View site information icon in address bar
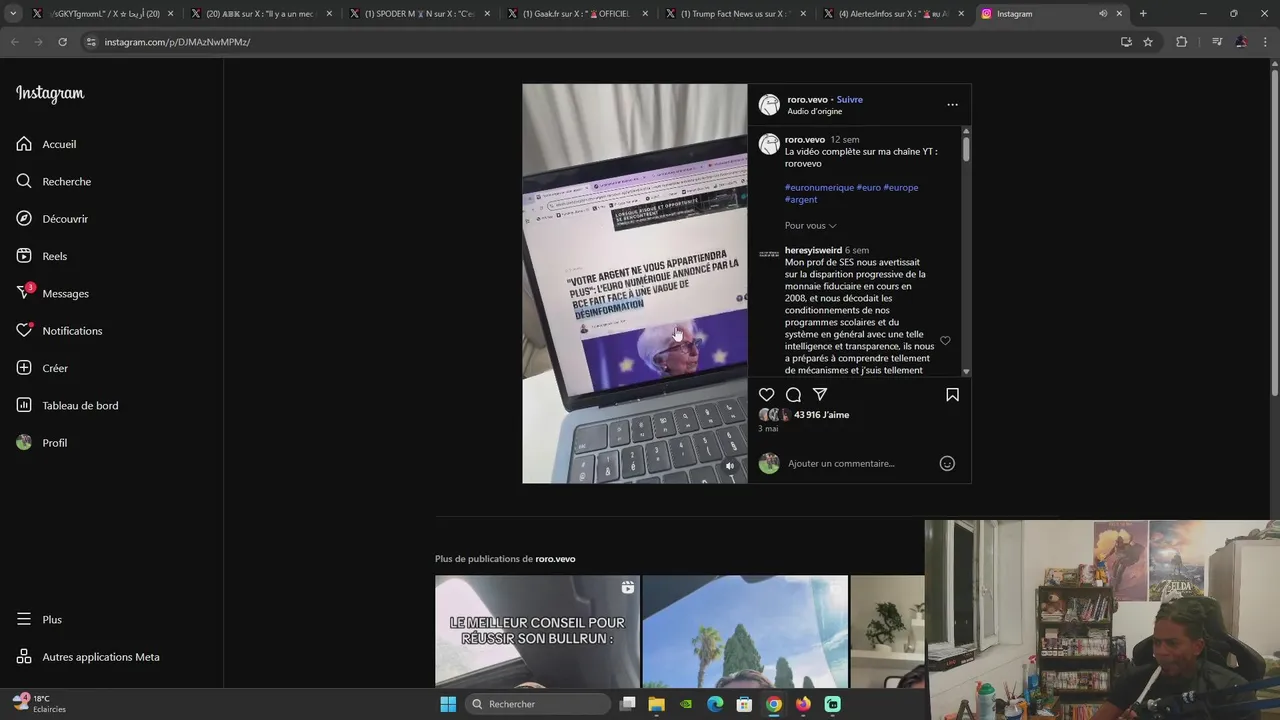Screen dimensions: 1280x720 [91, 42]
